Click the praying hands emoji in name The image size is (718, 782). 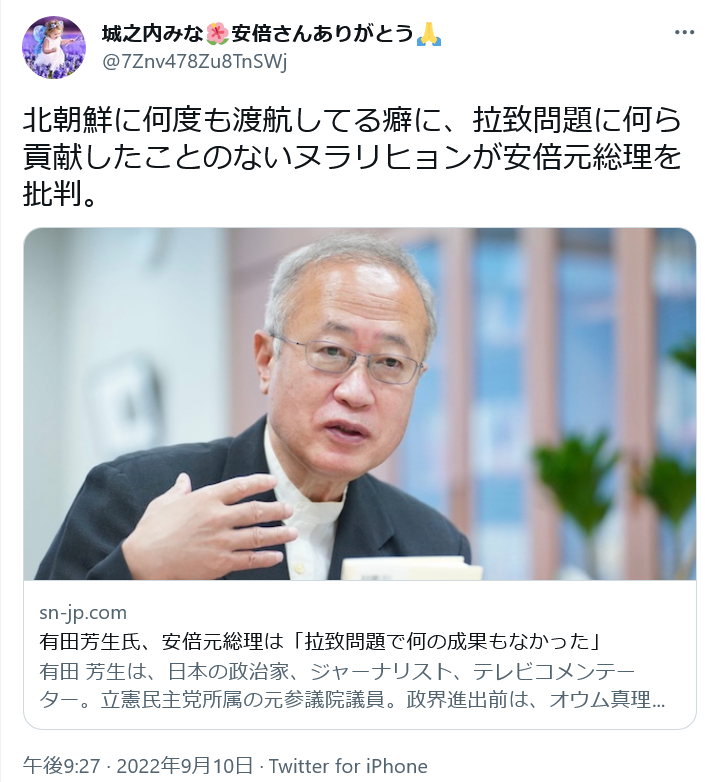pyautogui.click(x=429, y=34)
